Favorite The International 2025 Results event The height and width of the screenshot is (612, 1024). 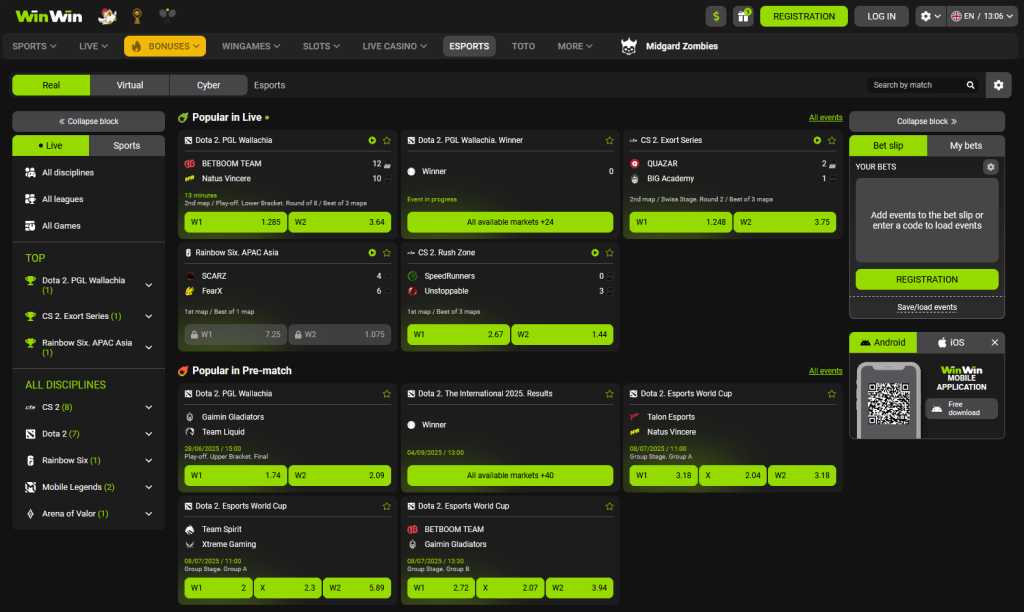click(609, 394)
